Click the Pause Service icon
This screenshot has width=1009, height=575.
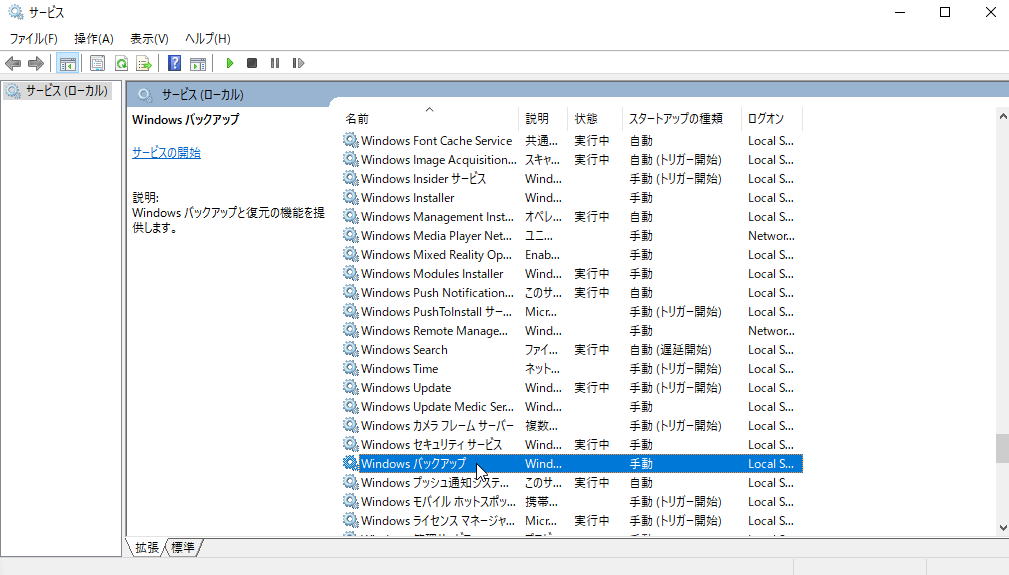pyautogui.click(x=275, y=63)
